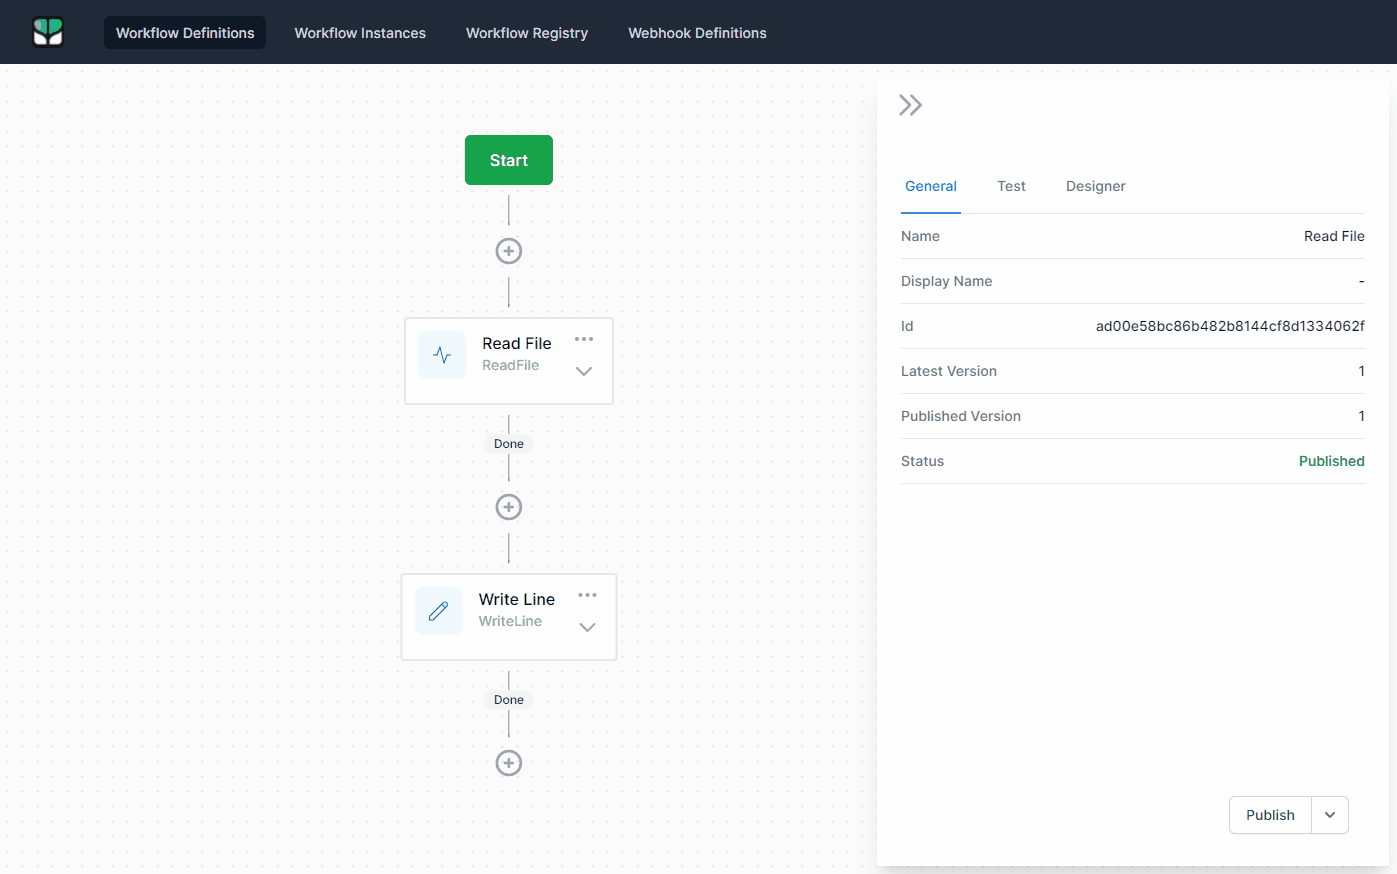Open the Write Line ellipsis menu
Image resolution: width=1397 pixels, height=874 pixels.
coord(587,595)
